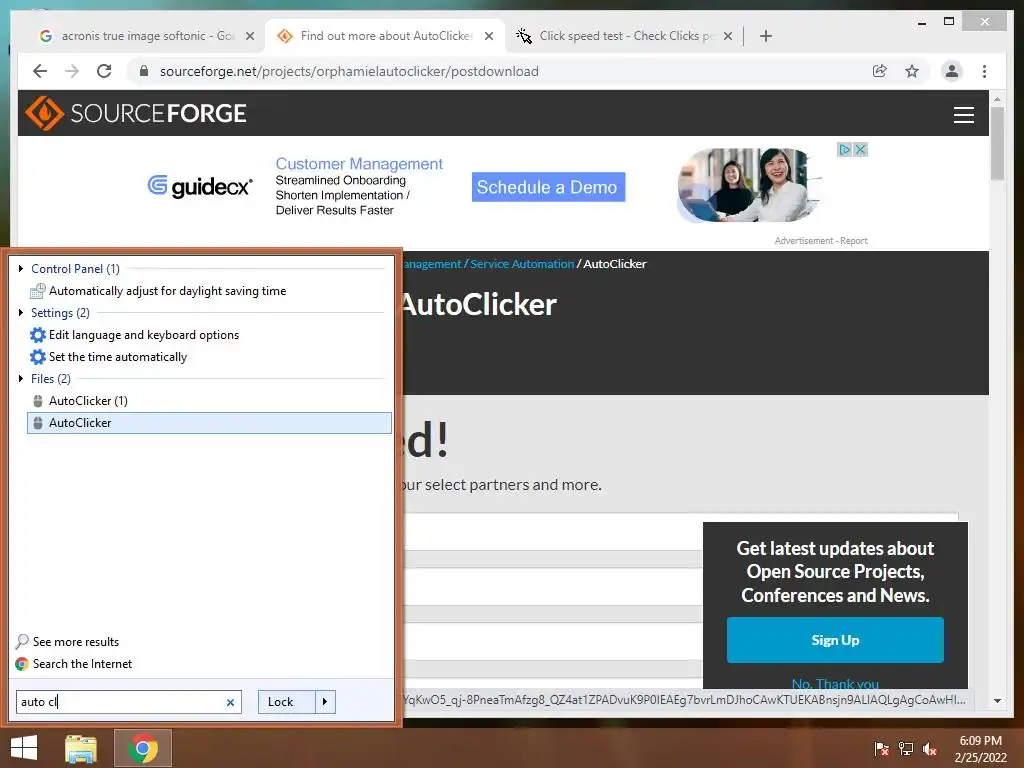Collapse the Control Panel (1) group
1024x768 pixels.
pyautogui.click(x=21, y=268)
